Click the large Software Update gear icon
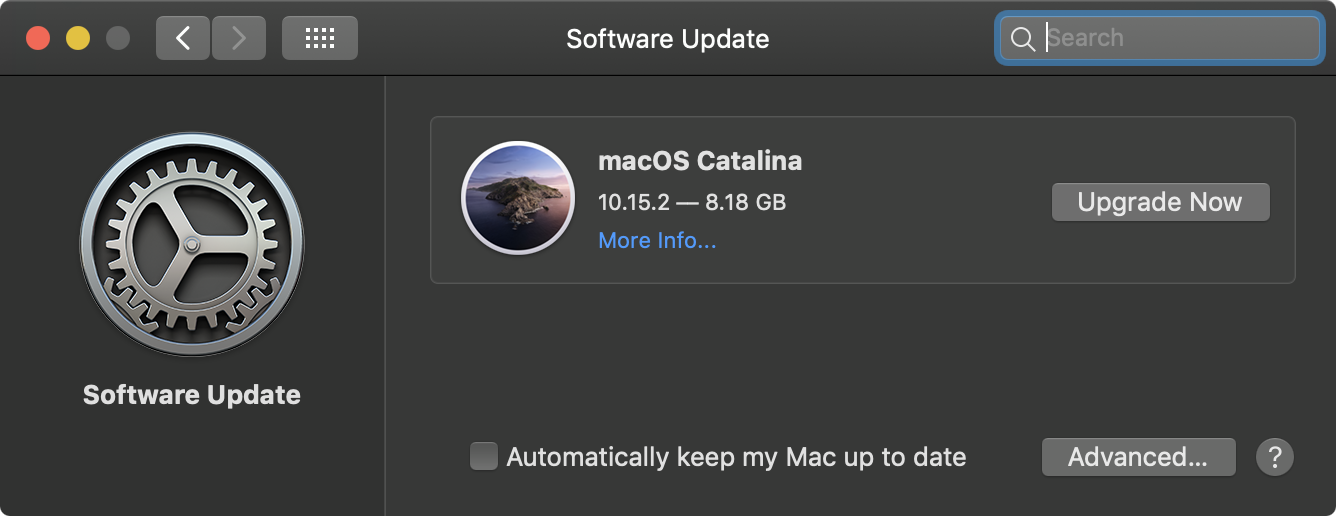Screen dimensions: 1336x516 pyautogui.click(x=192, y=245)
